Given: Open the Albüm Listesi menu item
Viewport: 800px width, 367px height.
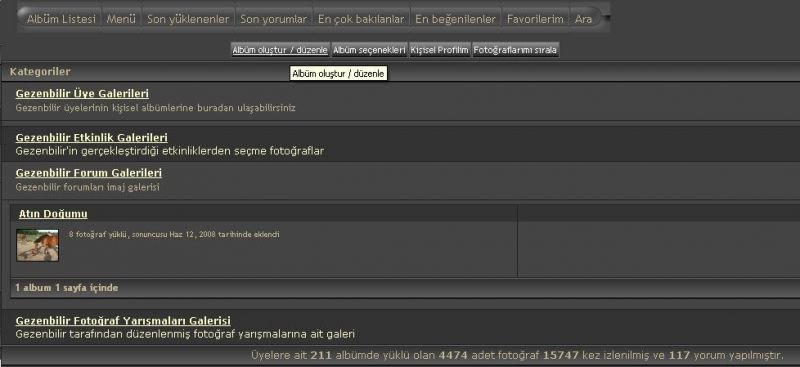Looking at the screenshot, I should 61,19.
